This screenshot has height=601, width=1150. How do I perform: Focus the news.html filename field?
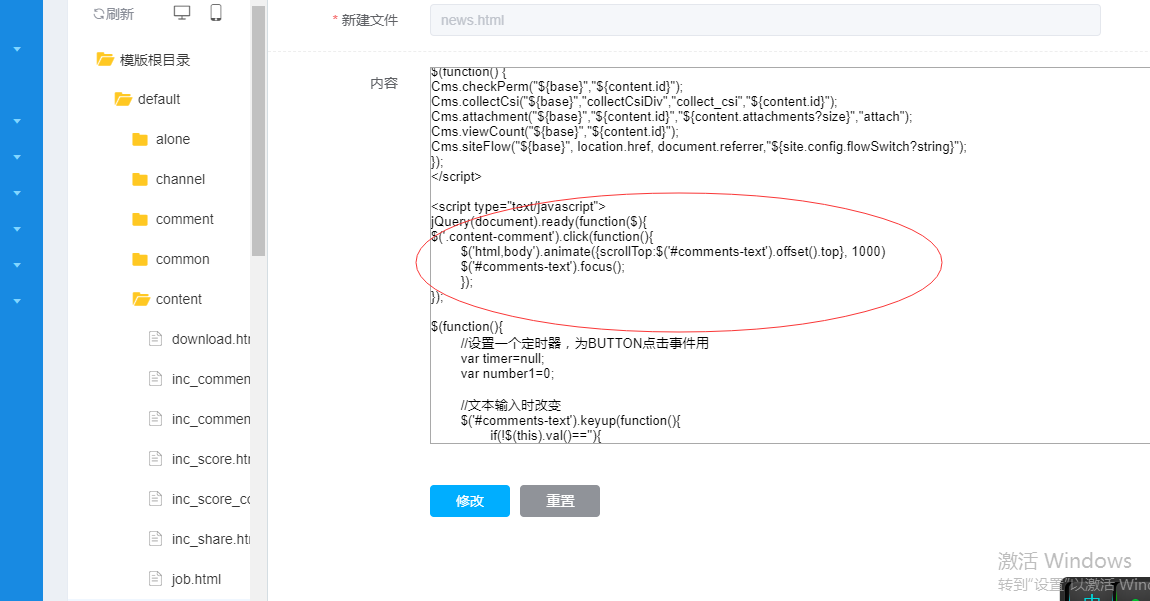click(x=765, y=20)
